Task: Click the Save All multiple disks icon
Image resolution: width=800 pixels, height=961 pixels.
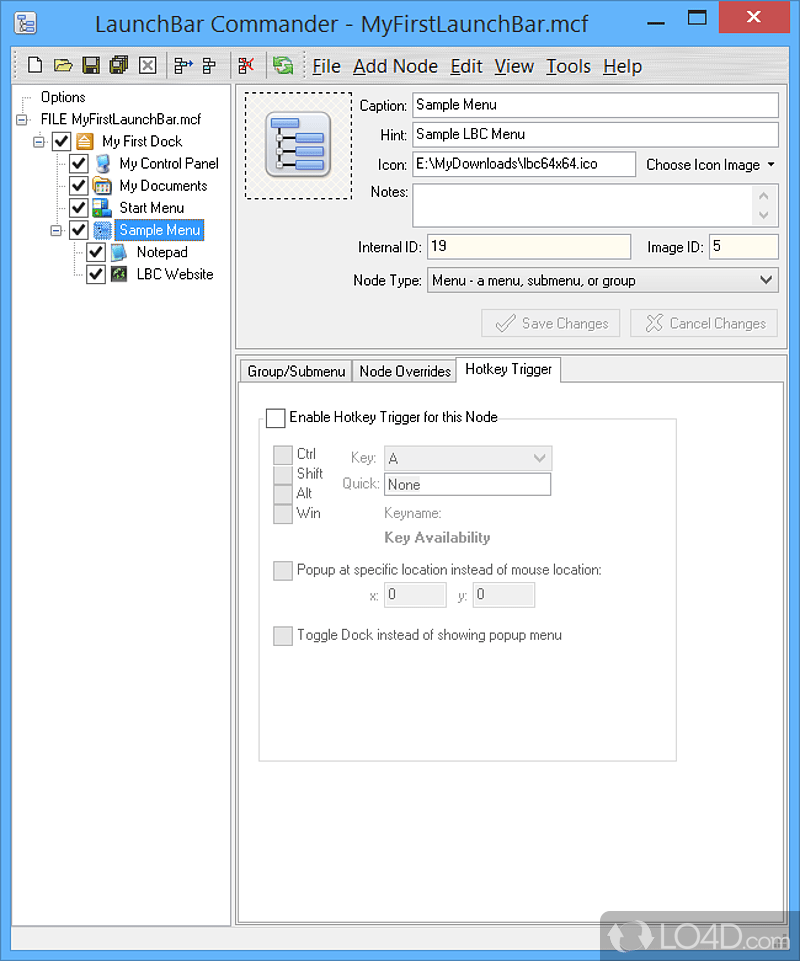Action: [119, 65]
